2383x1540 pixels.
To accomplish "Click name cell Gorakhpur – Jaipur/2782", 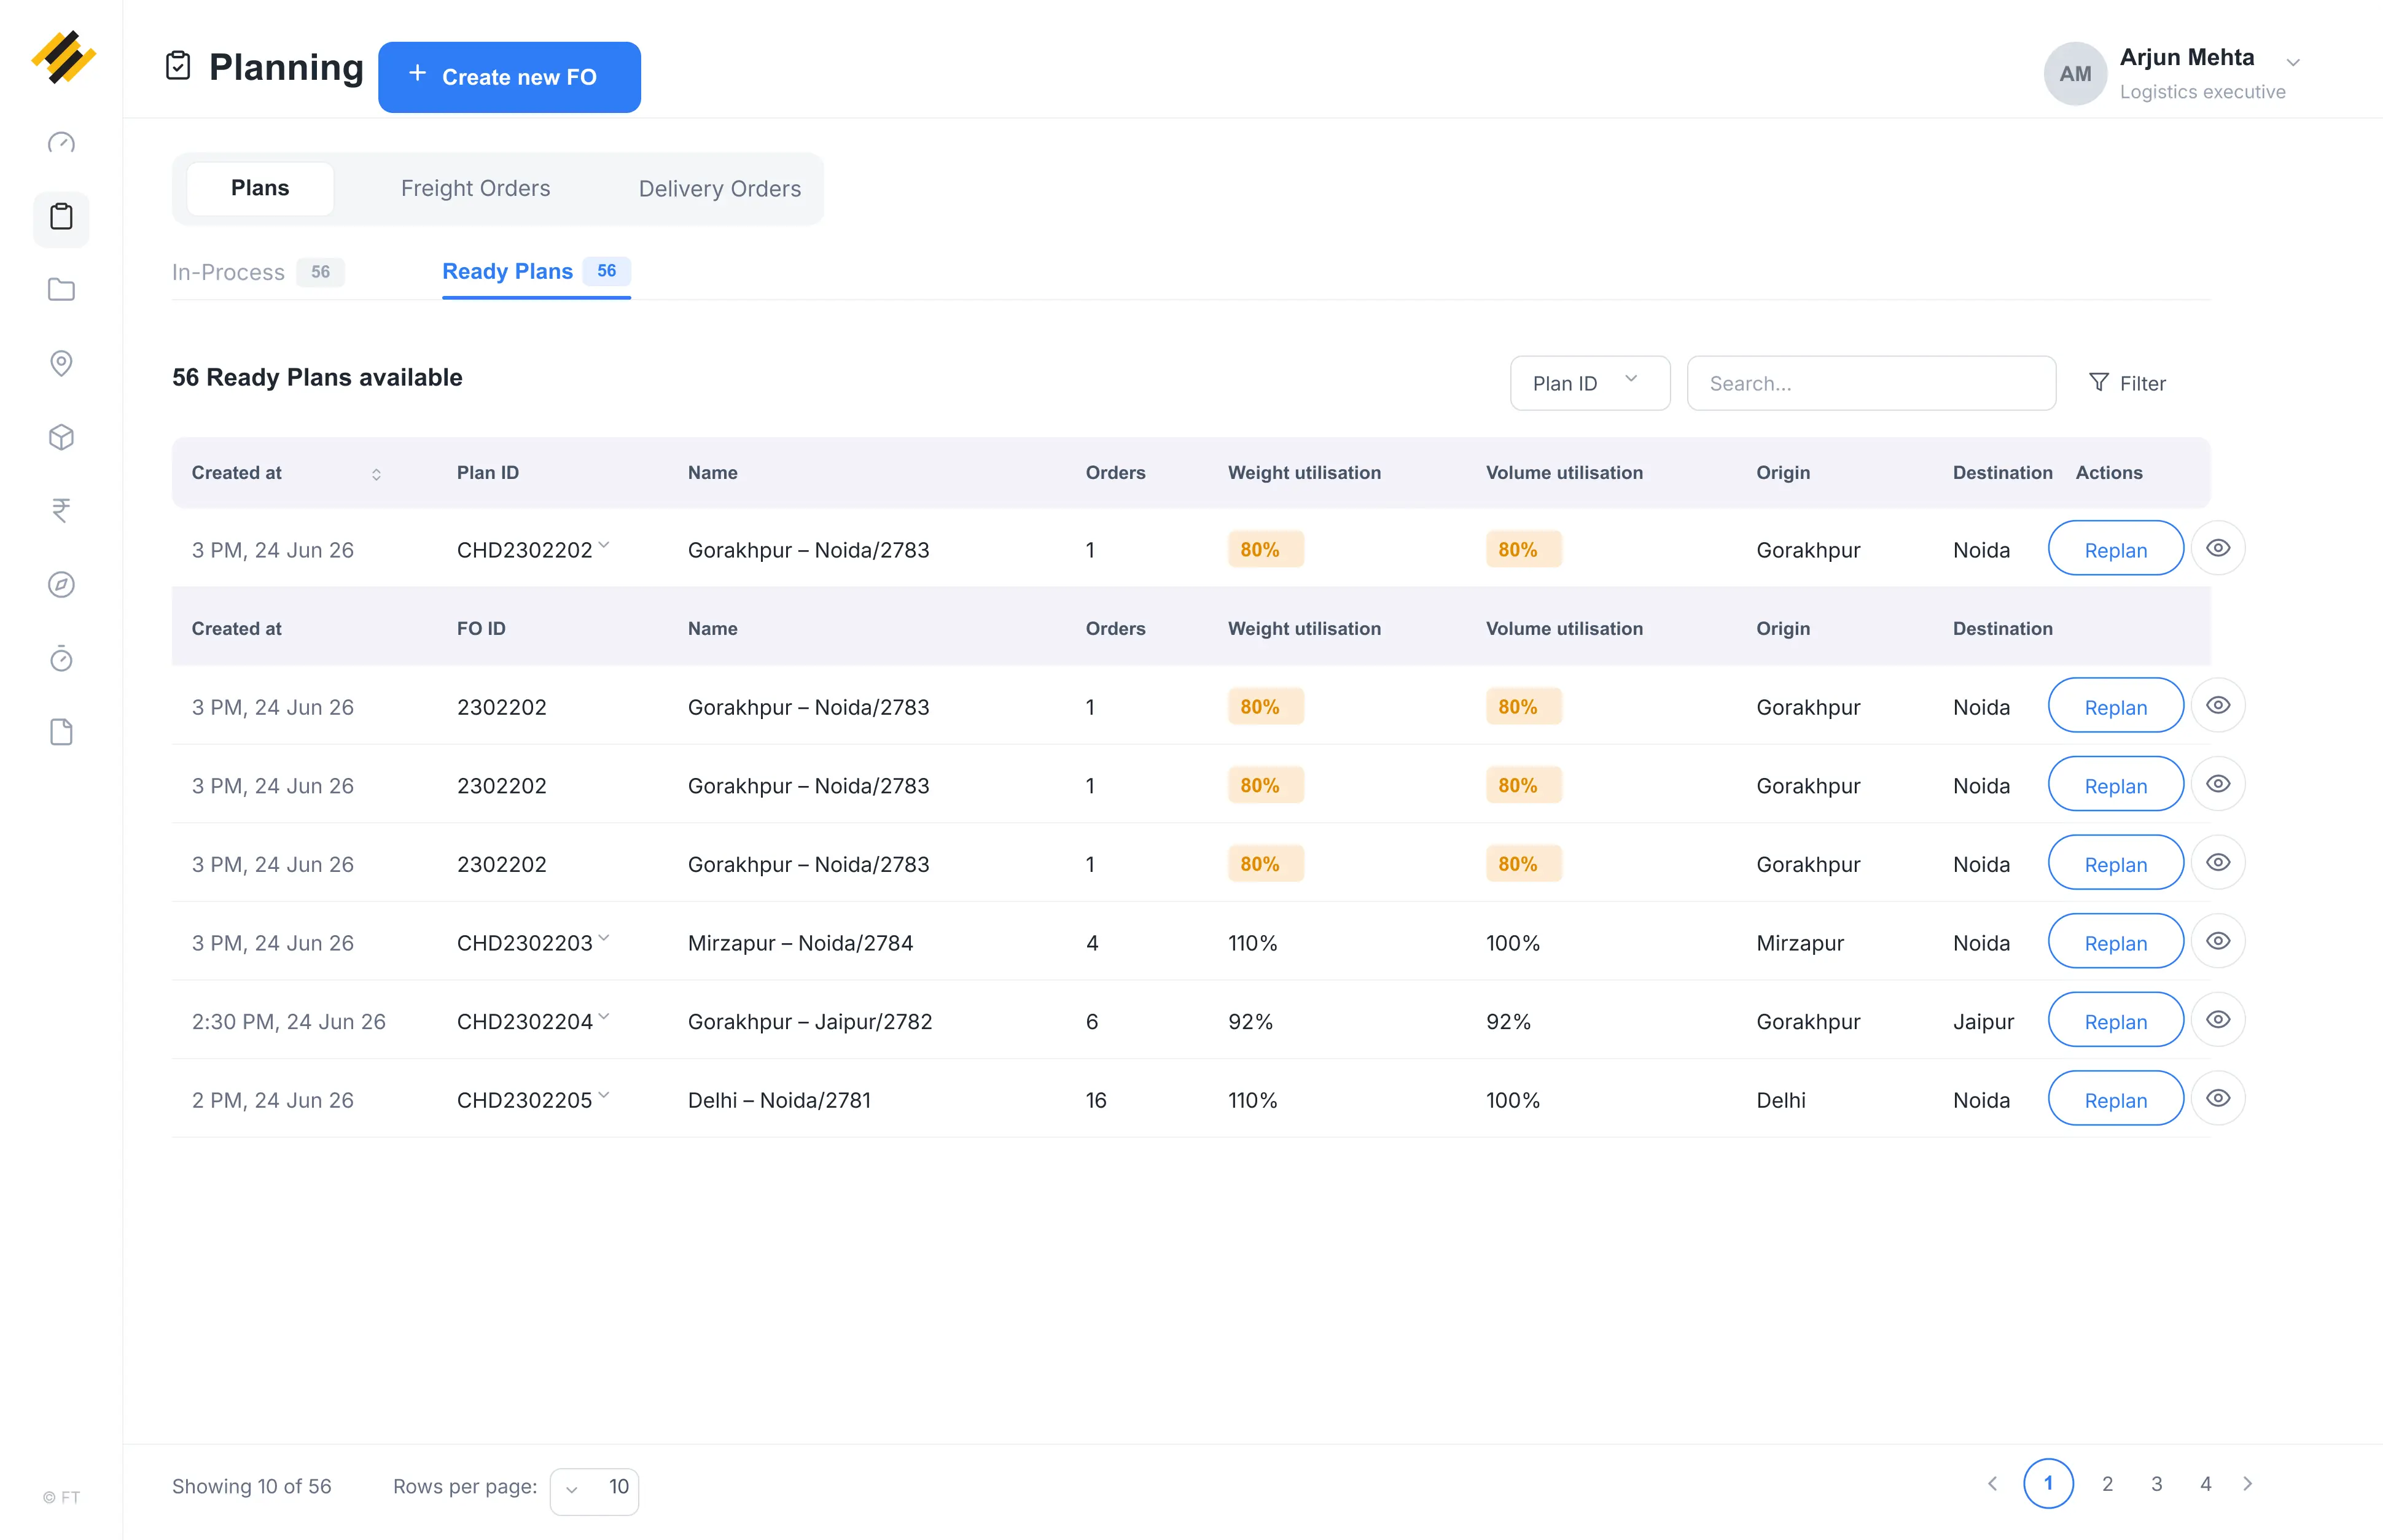I will tap(810, 1022).
